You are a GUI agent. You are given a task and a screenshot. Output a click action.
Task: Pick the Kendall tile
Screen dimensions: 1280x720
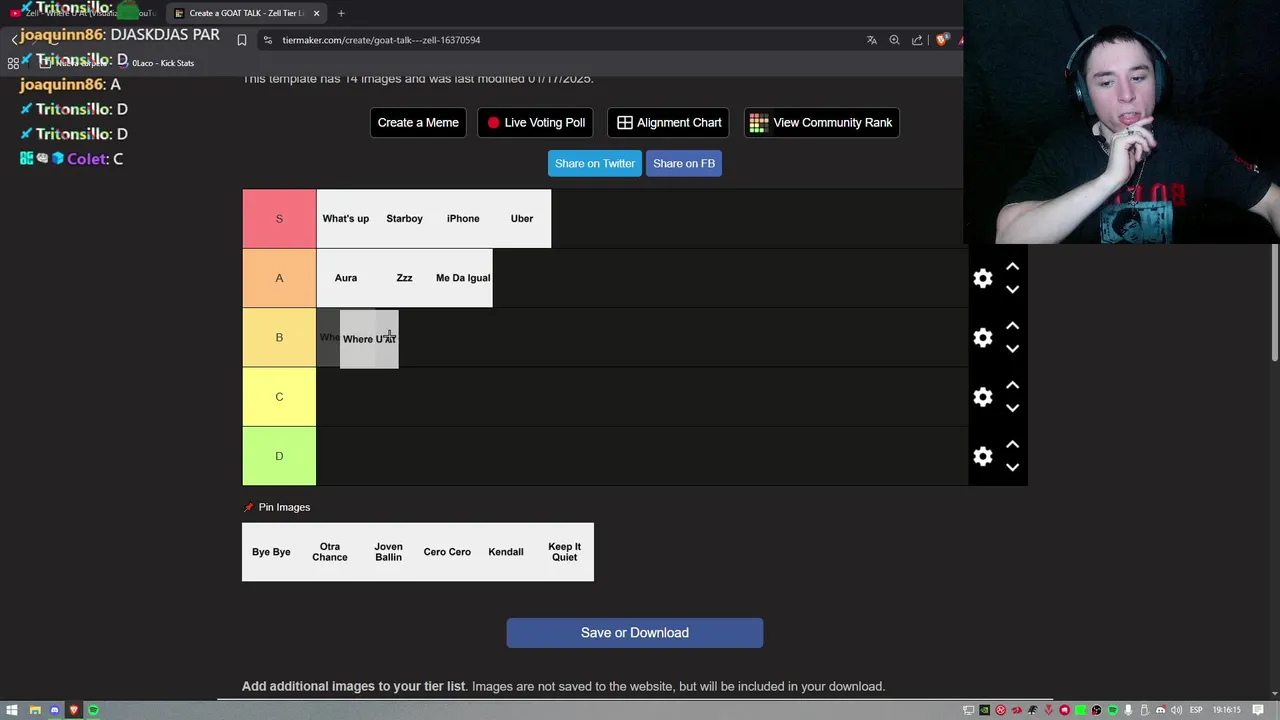point(506,552)
